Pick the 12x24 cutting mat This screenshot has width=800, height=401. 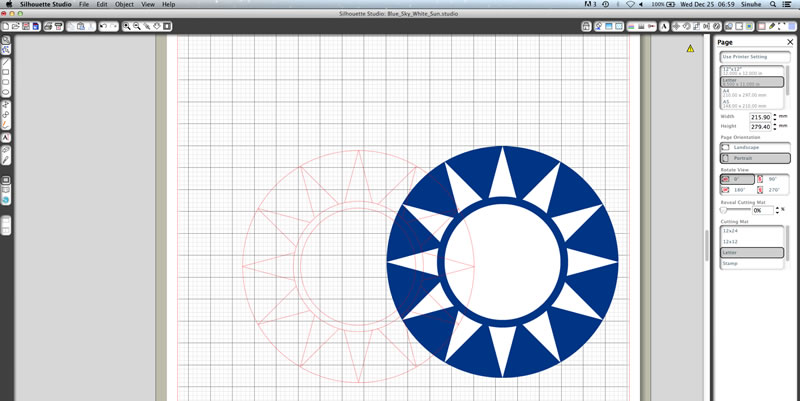point(752,231)
